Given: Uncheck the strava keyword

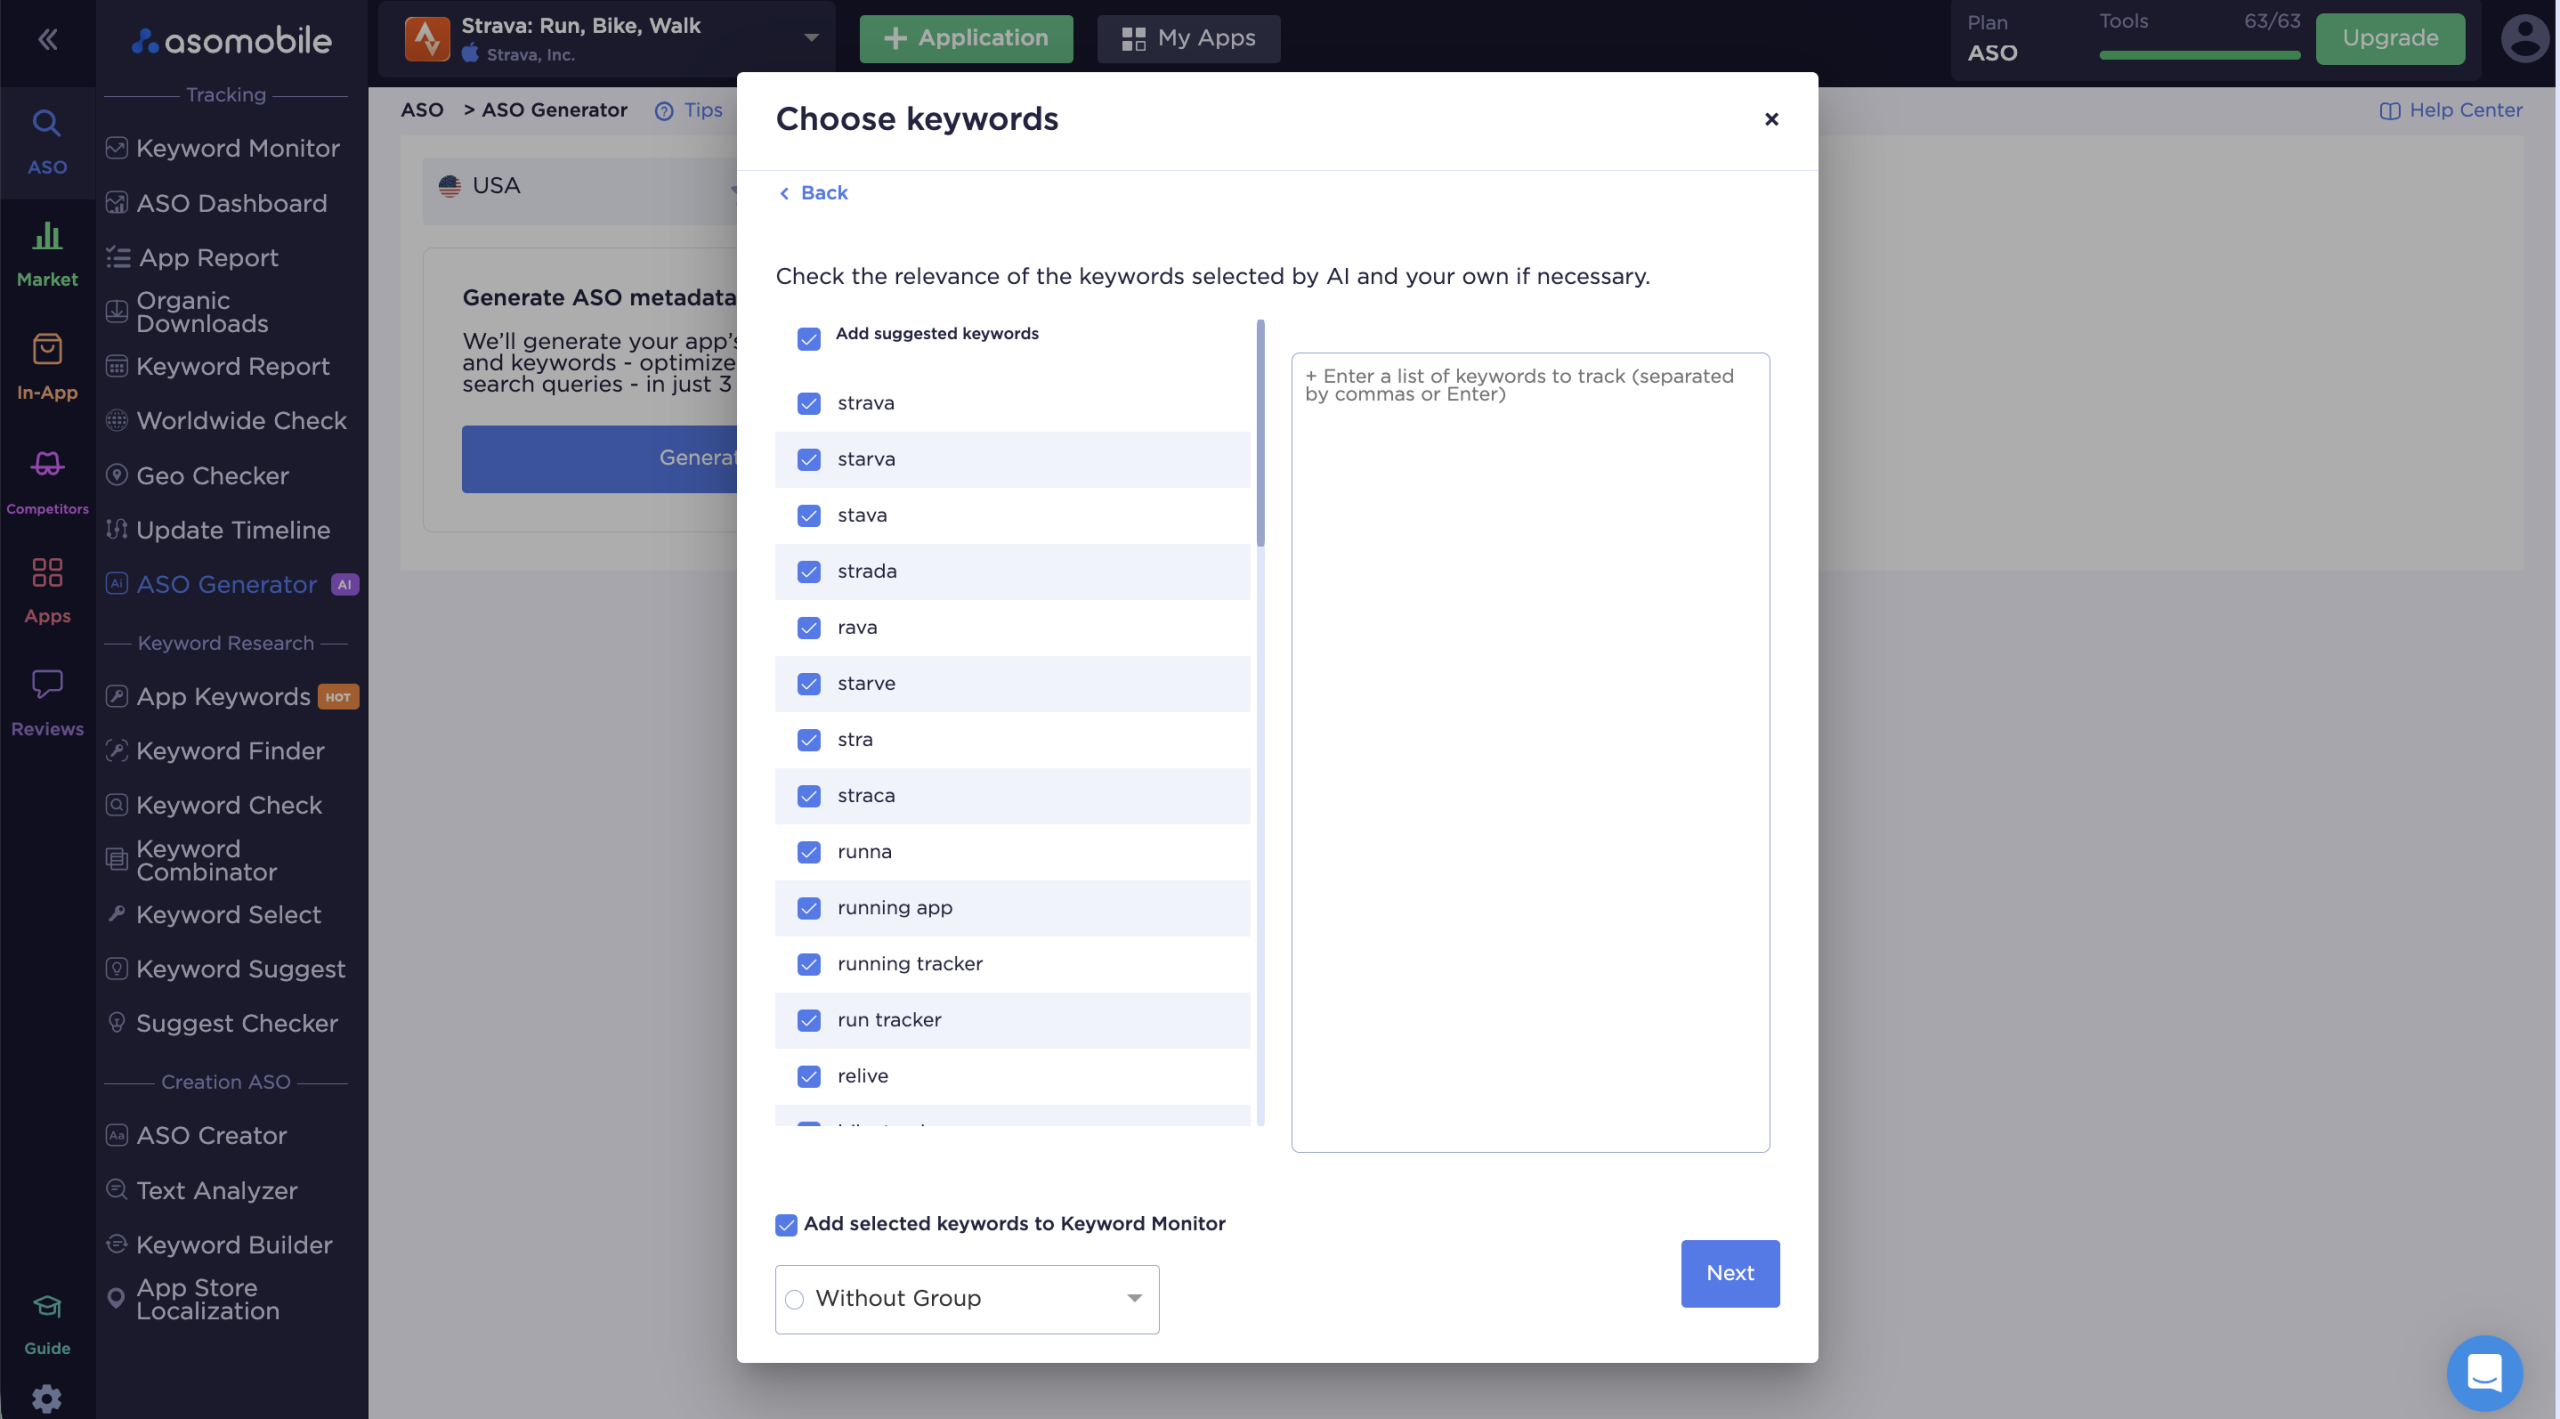Looking at the screenshot, I should pyautogui.click(x=809, y=403).
